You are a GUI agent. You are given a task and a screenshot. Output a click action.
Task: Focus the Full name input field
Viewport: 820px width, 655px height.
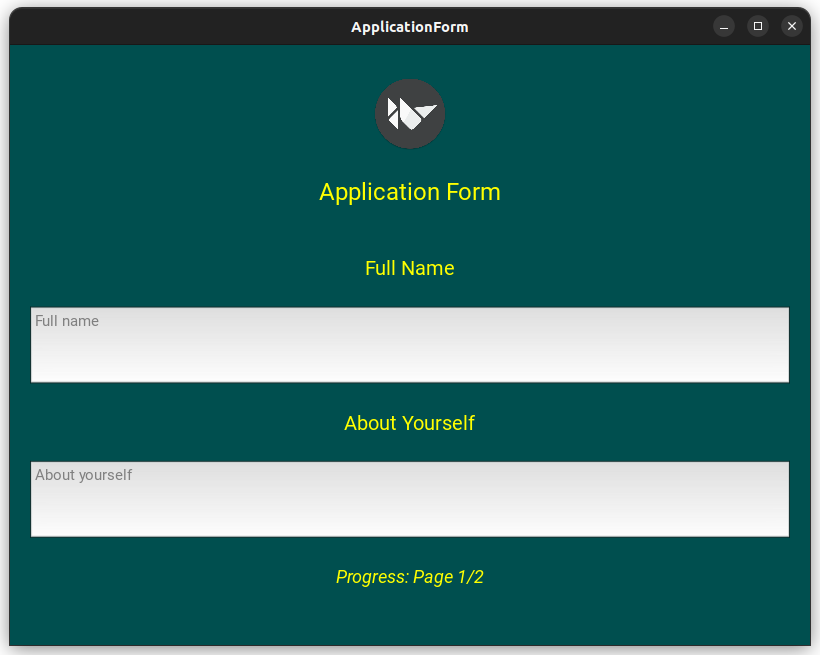[410, 345]
